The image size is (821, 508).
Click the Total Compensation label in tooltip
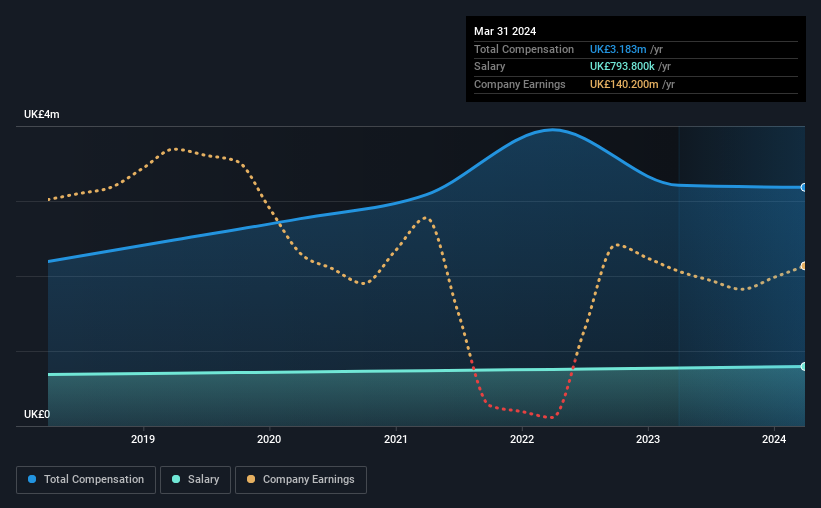point(524,49)
